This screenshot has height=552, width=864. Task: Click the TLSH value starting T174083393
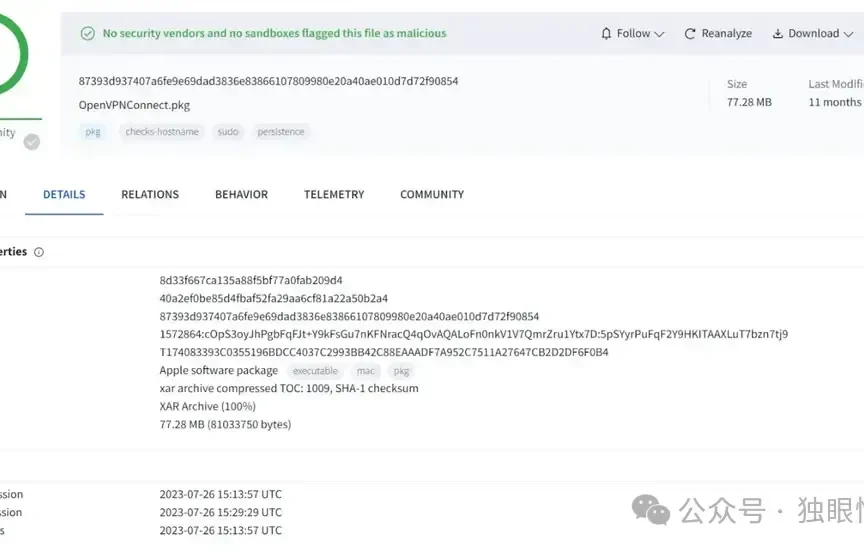pos(384,353)
